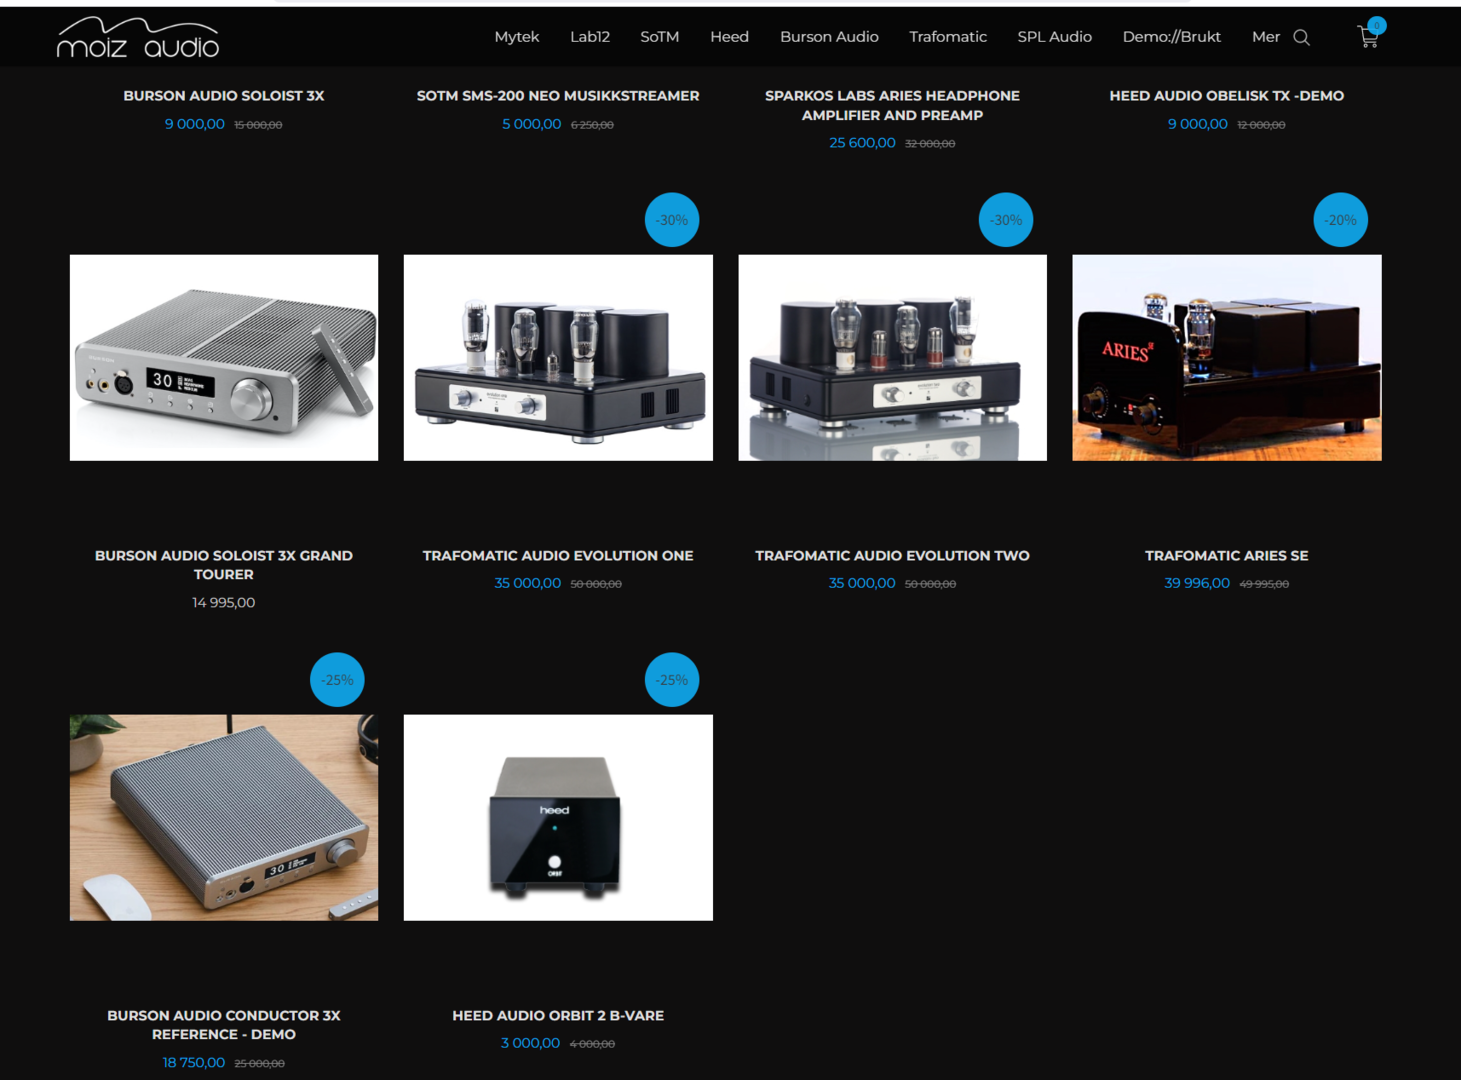
Task: Open Burson Audio Conductor 3X Reference - Demo link
Action: point(224,1025)
